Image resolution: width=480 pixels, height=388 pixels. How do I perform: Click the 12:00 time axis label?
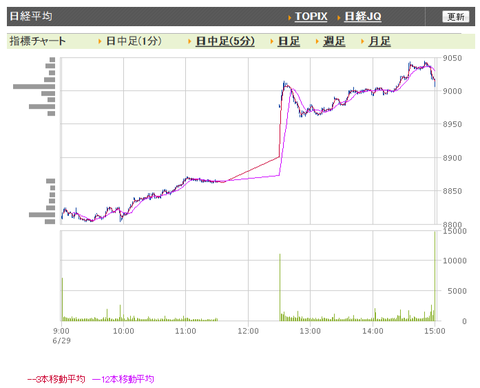[248, 331]
